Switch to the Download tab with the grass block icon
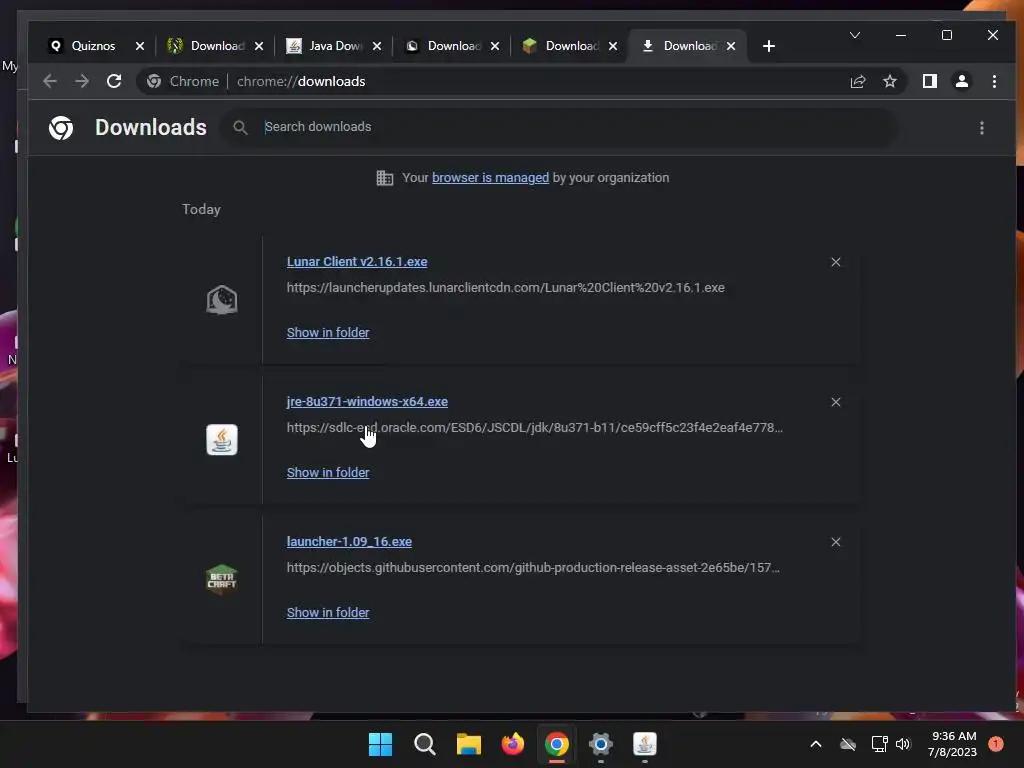 point(571,46)
